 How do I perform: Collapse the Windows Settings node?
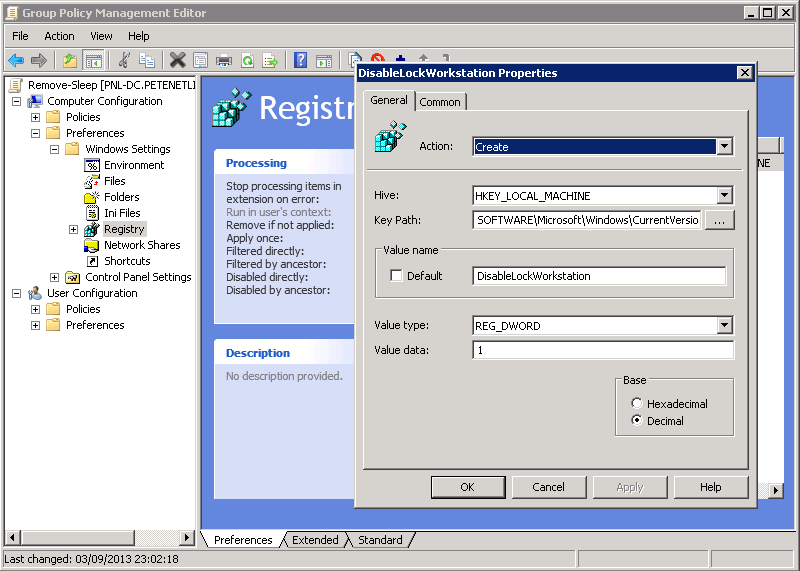coord(54,150)
